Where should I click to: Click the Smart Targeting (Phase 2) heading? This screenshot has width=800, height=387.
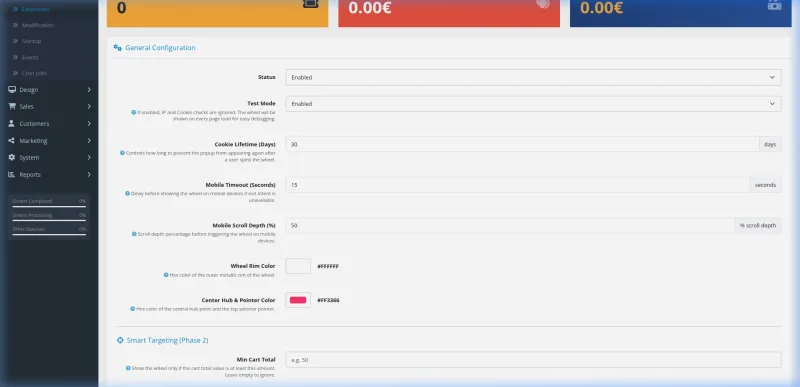pos(167,340)
